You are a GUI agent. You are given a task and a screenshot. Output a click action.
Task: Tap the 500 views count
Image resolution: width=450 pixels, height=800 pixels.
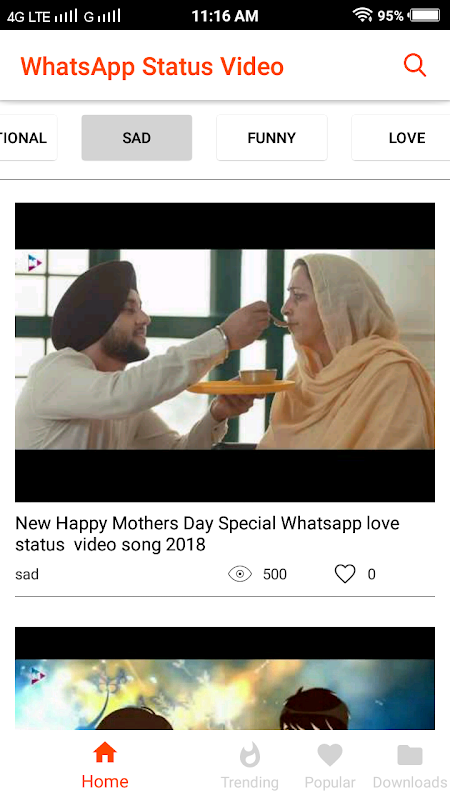tap(274, 574)
